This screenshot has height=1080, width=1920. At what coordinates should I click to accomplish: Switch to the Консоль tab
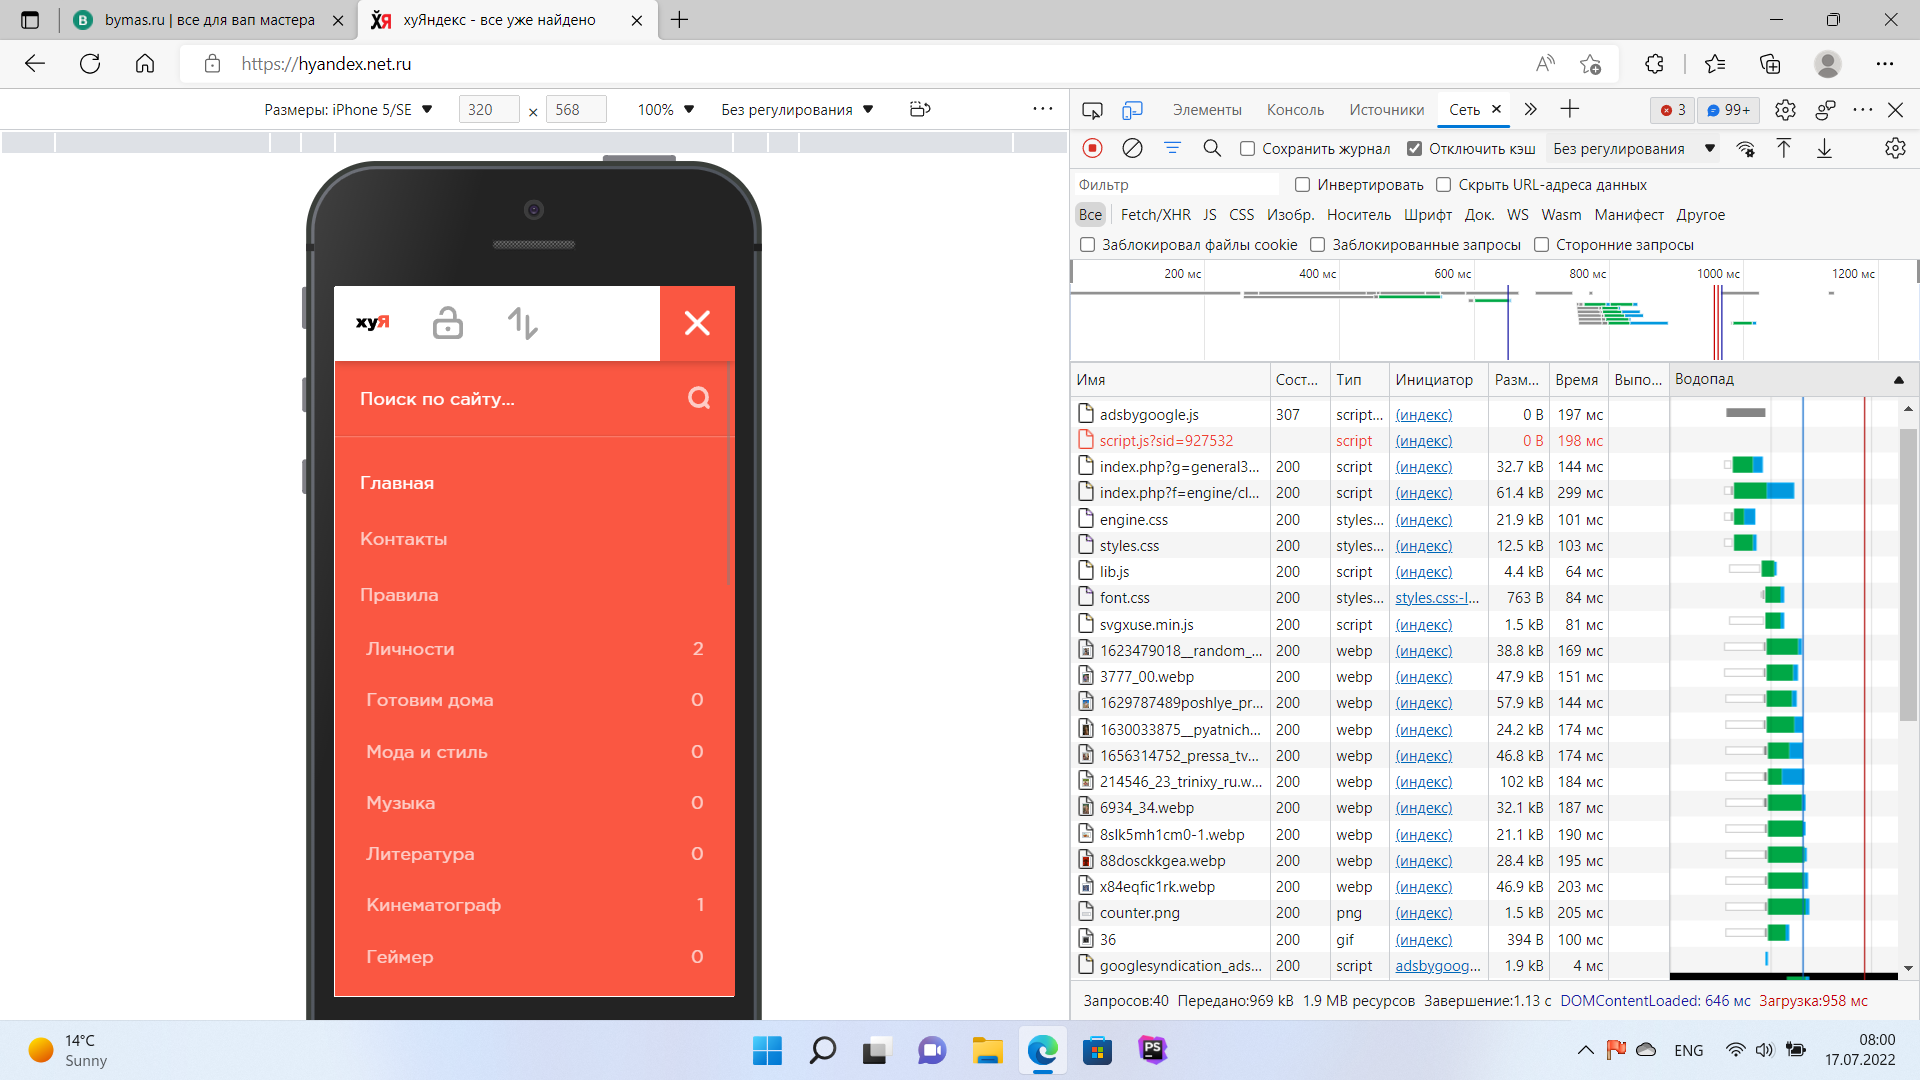point(1294,110)
